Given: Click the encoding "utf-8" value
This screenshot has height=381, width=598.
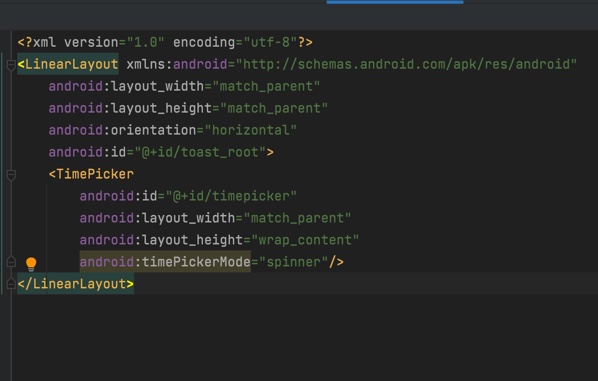Looking at the screenshot, I should [x=270, y=42].
